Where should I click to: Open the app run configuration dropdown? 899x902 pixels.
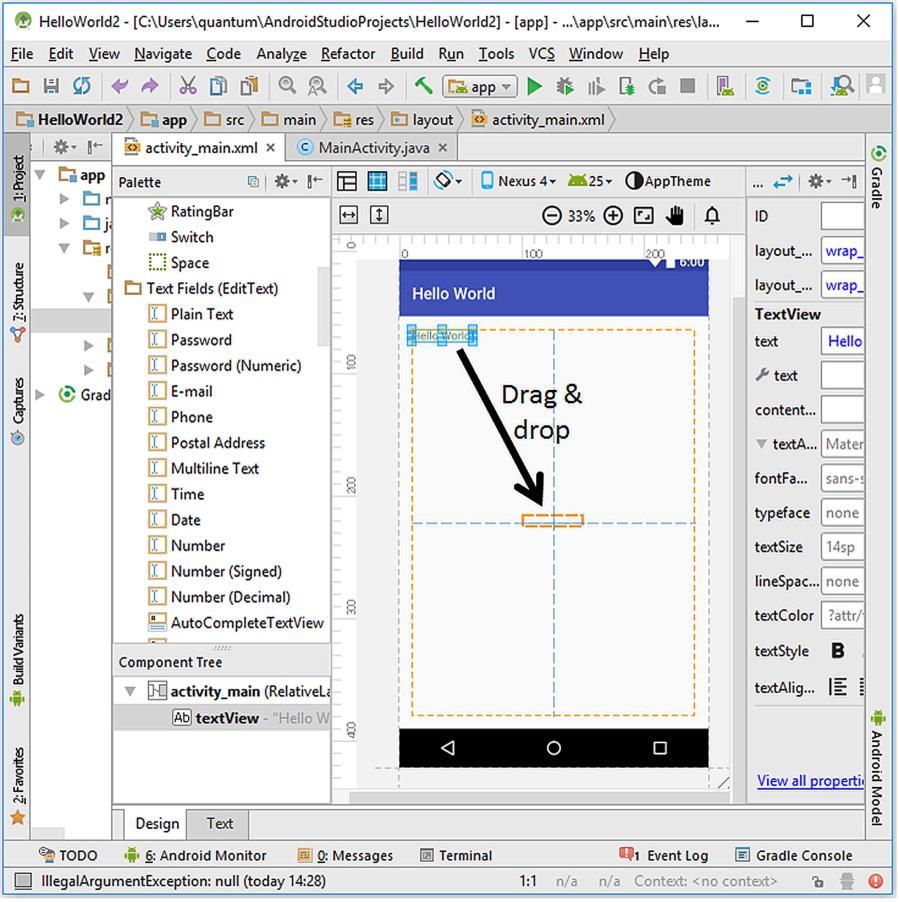click(481, 87)
